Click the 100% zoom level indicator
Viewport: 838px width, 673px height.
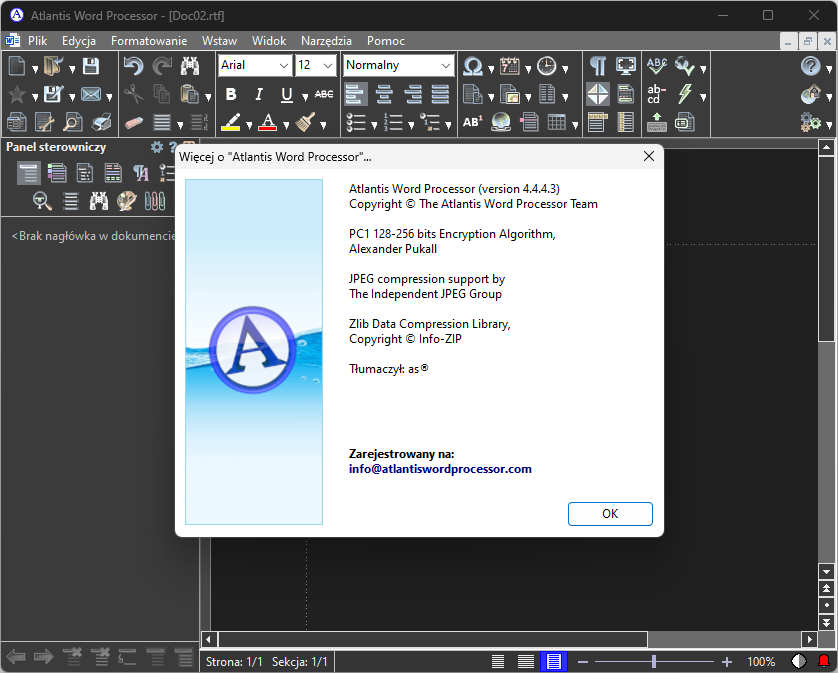click(x=761, y=662)
